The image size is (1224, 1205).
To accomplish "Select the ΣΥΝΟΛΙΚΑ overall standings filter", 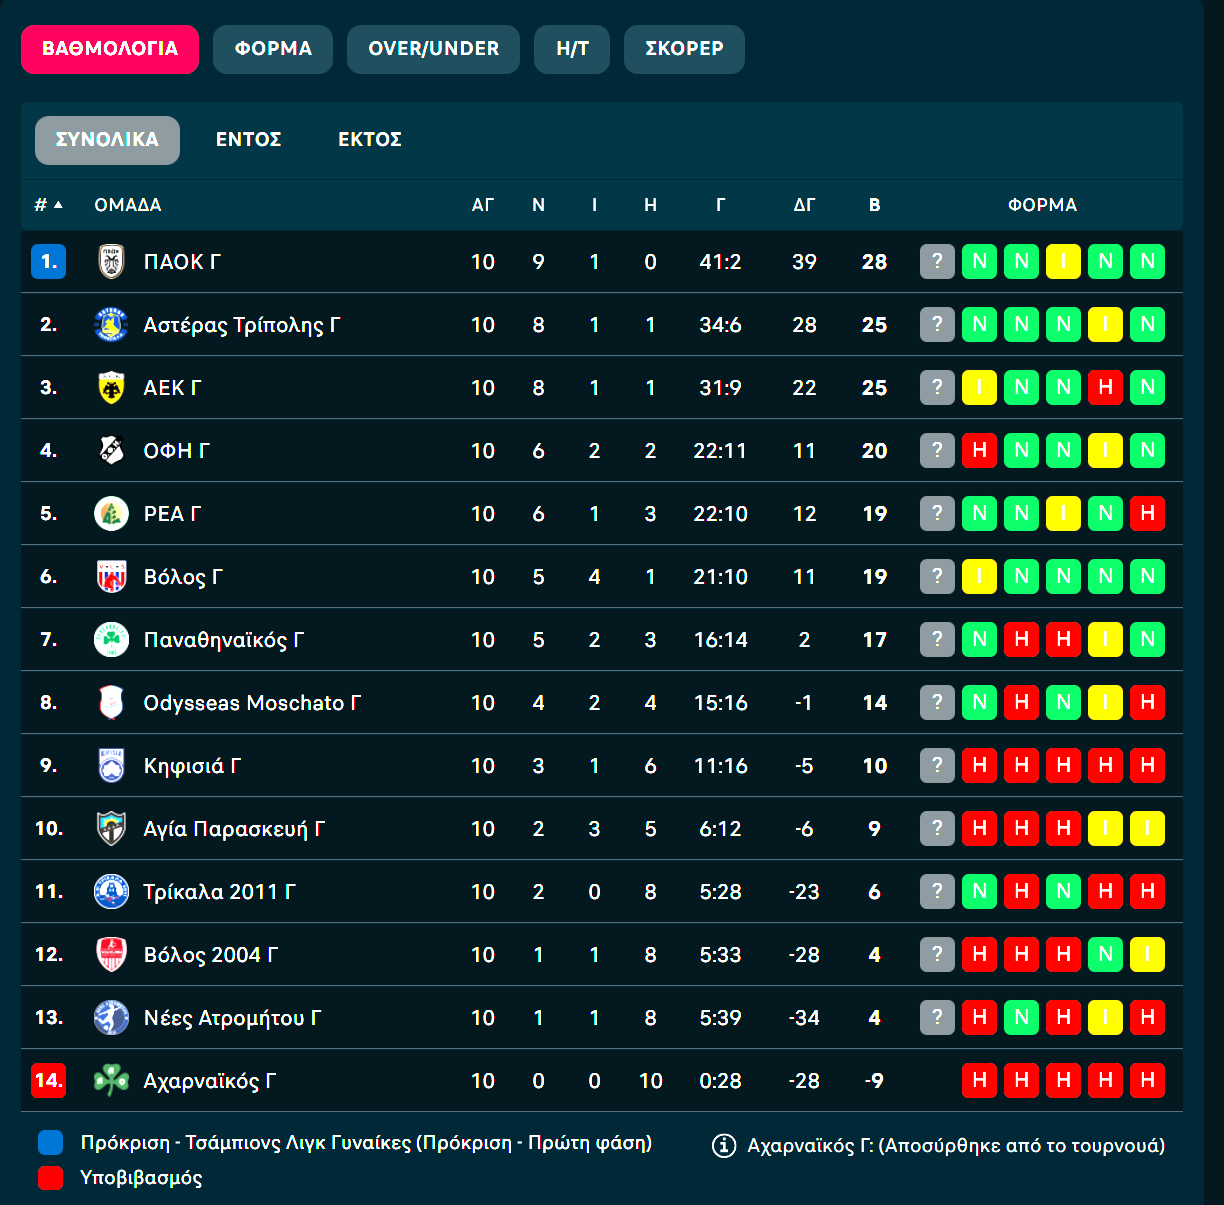I will pyautogui.click(x=107, y=140).
